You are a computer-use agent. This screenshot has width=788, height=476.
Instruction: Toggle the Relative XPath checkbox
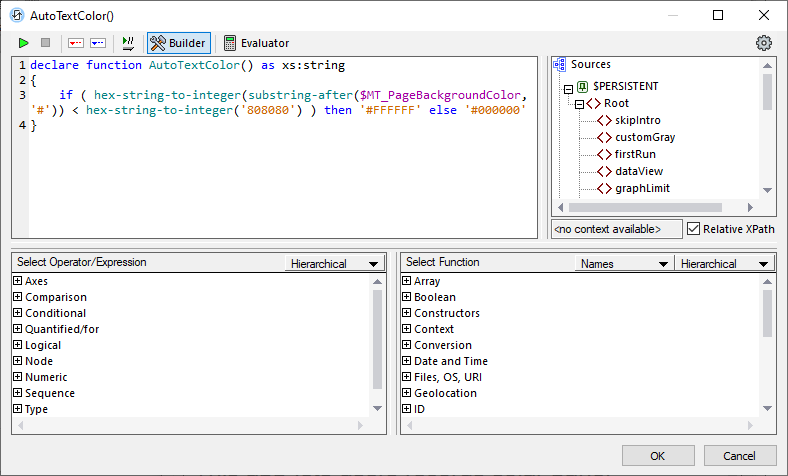pyautogui.click(x=695, y=229)
